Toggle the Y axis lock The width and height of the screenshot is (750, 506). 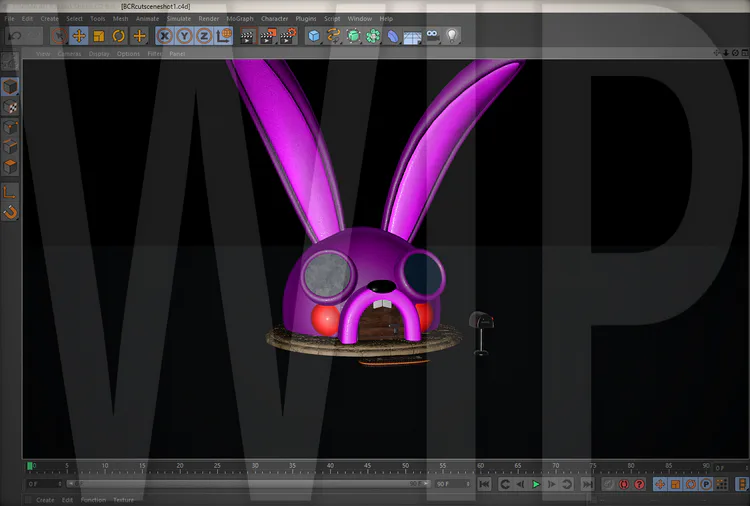pyautogui.click(x=185, y=36)
